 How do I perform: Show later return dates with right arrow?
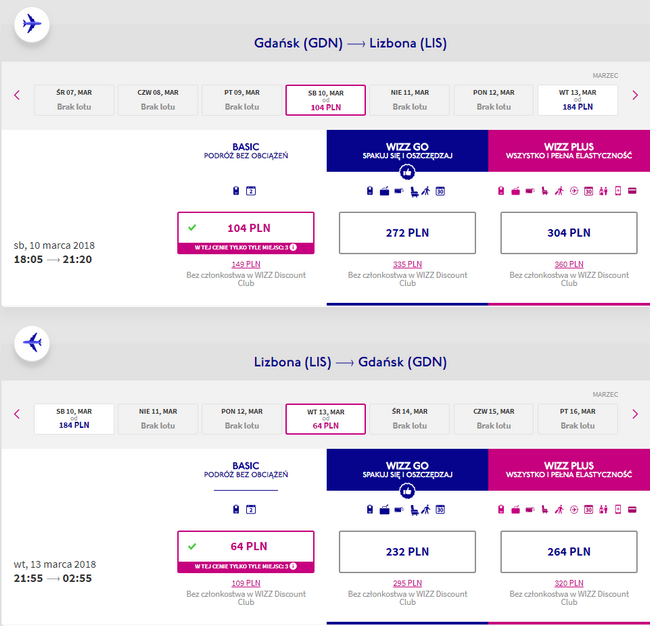[x=635, y=414]
